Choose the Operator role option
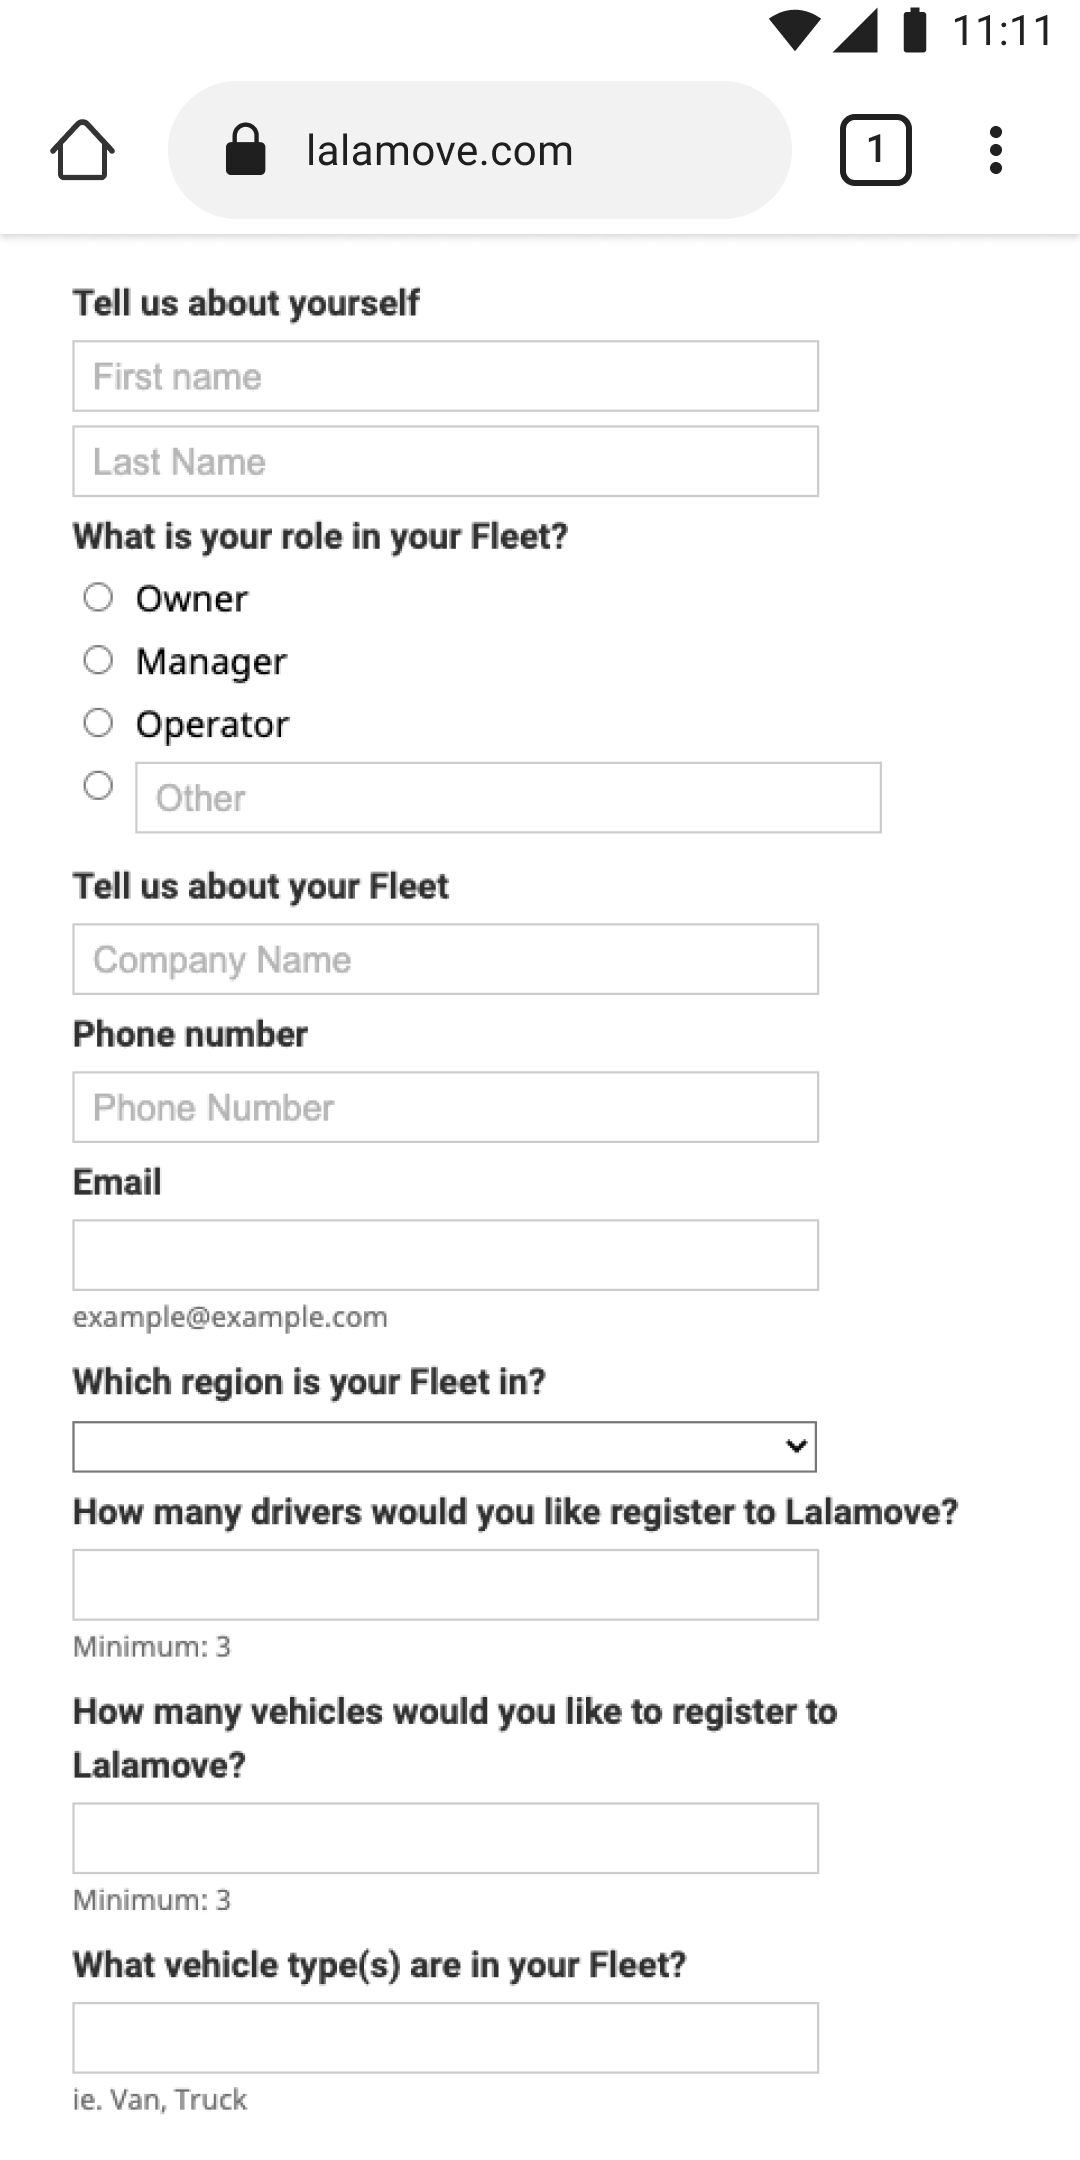Image resolution: width=1080 pixels, height=2160 pixels. click(x=98, y=723)
